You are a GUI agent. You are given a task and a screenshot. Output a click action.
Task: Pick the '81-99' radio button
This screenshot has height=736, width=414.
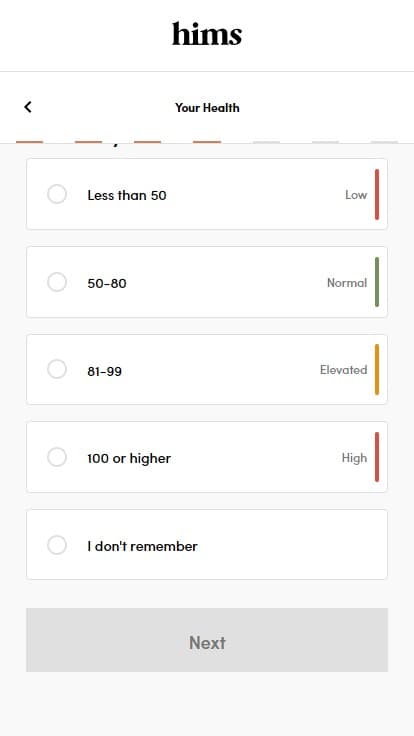click(57, 369)
